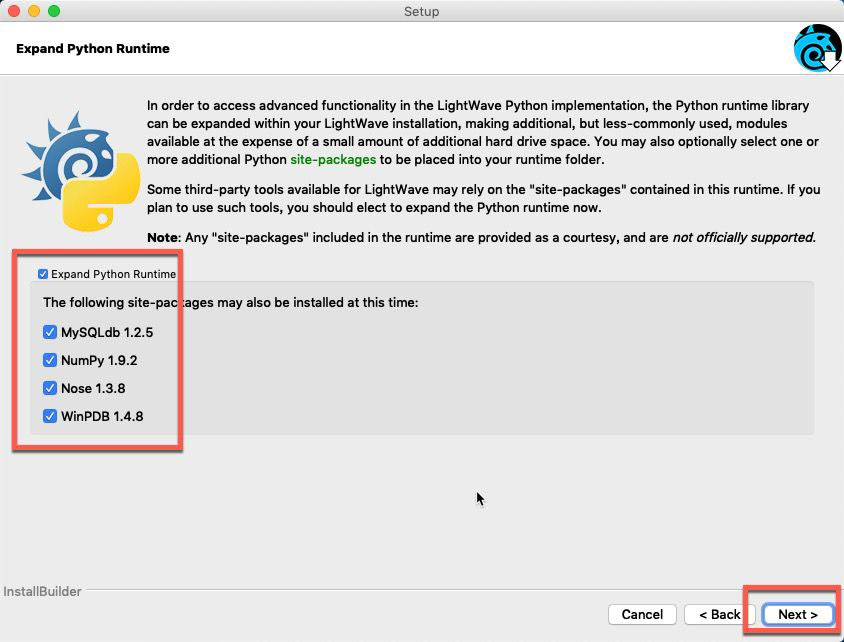Zoom the Setup window with green button
844x642 pixels.
(x=54, y=11)
